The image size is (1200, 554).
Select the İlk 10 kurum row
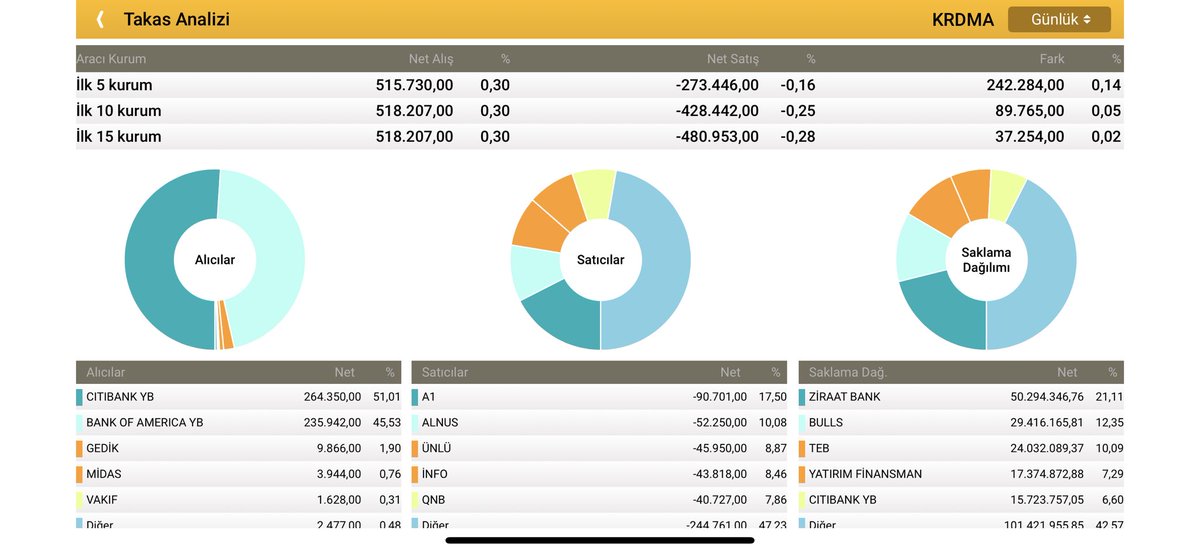click(600, 111)
